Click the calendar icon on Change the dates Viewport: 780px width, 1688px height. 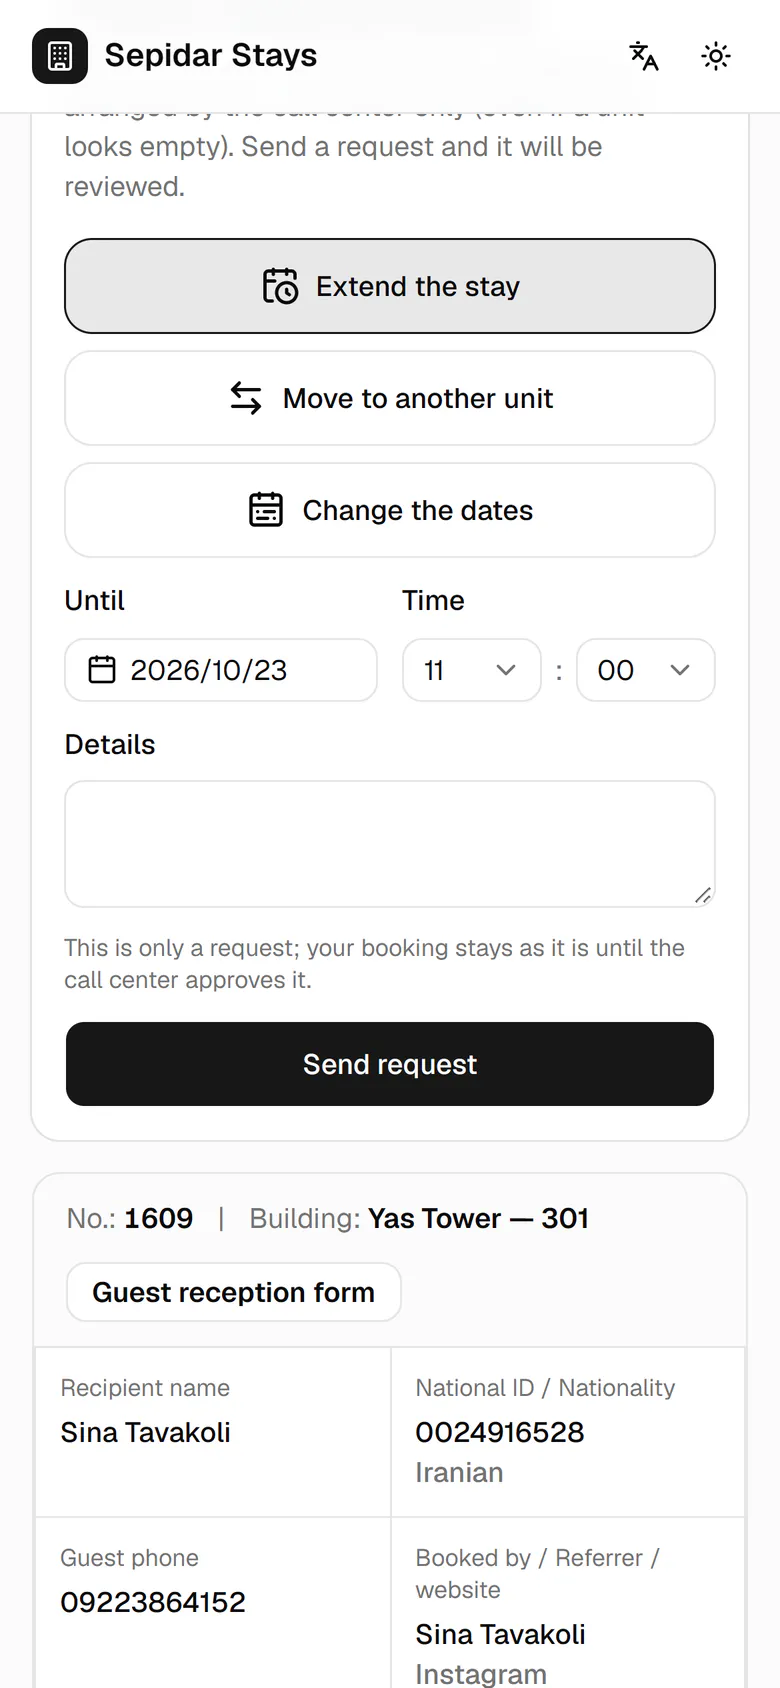pyautogui.click(x=266, y=510)
